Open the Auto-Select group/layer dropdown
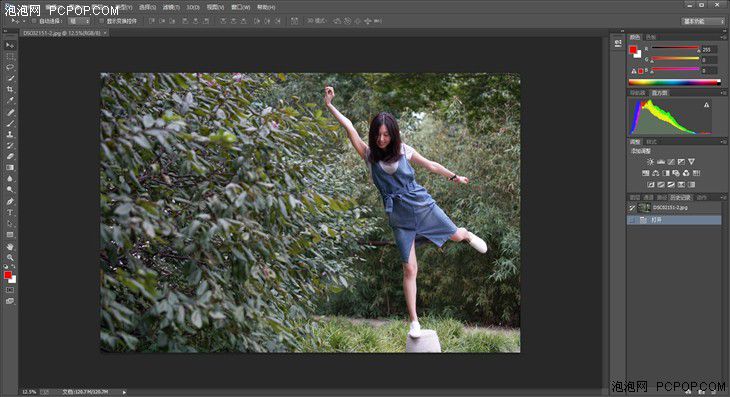The width and height of the screenshot is (730, 397). click(x=79, y=21)
